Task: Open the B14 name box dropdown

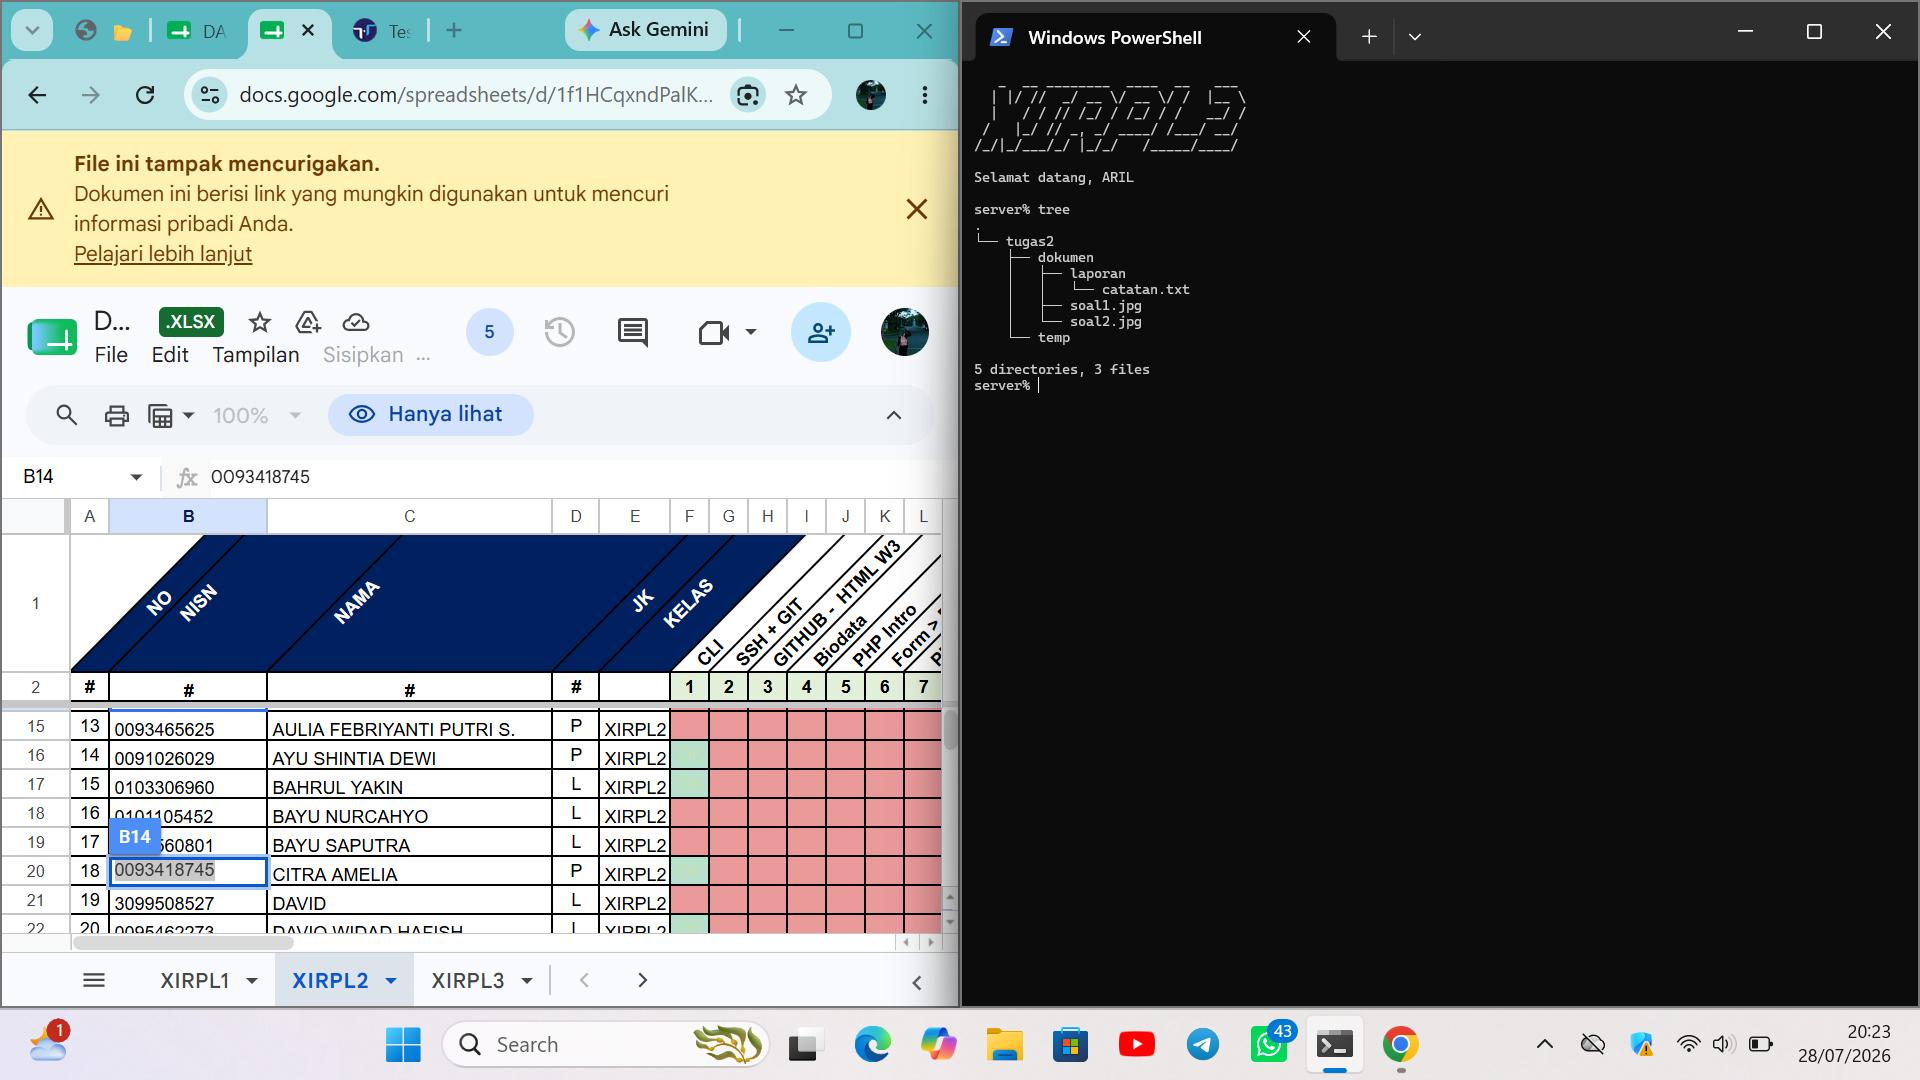Action: click(x=137, y=477)
